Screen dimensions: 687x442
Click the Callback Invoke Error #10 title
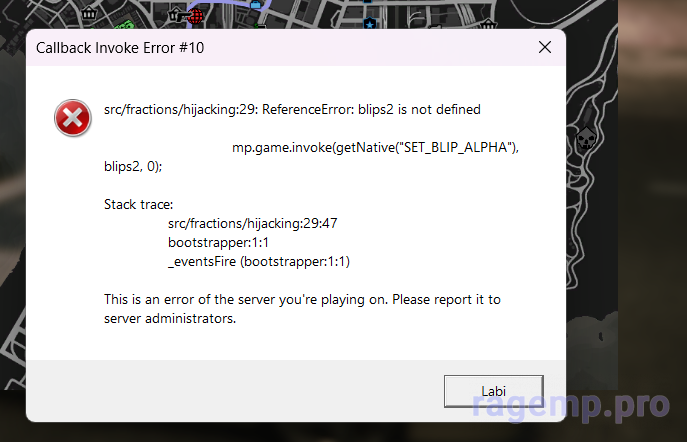tap(120, 48)
